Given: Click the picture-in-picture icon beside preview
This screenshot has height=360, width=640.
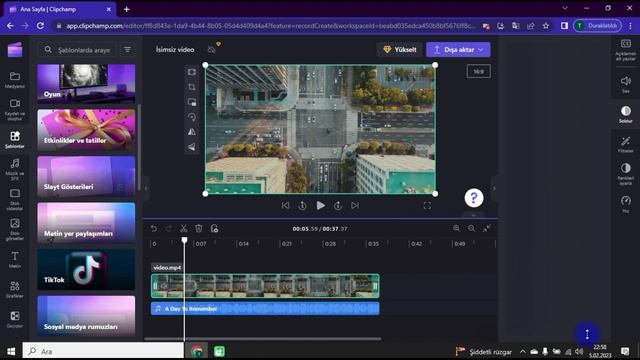Looking at the screenshot, I should [192, 102].
